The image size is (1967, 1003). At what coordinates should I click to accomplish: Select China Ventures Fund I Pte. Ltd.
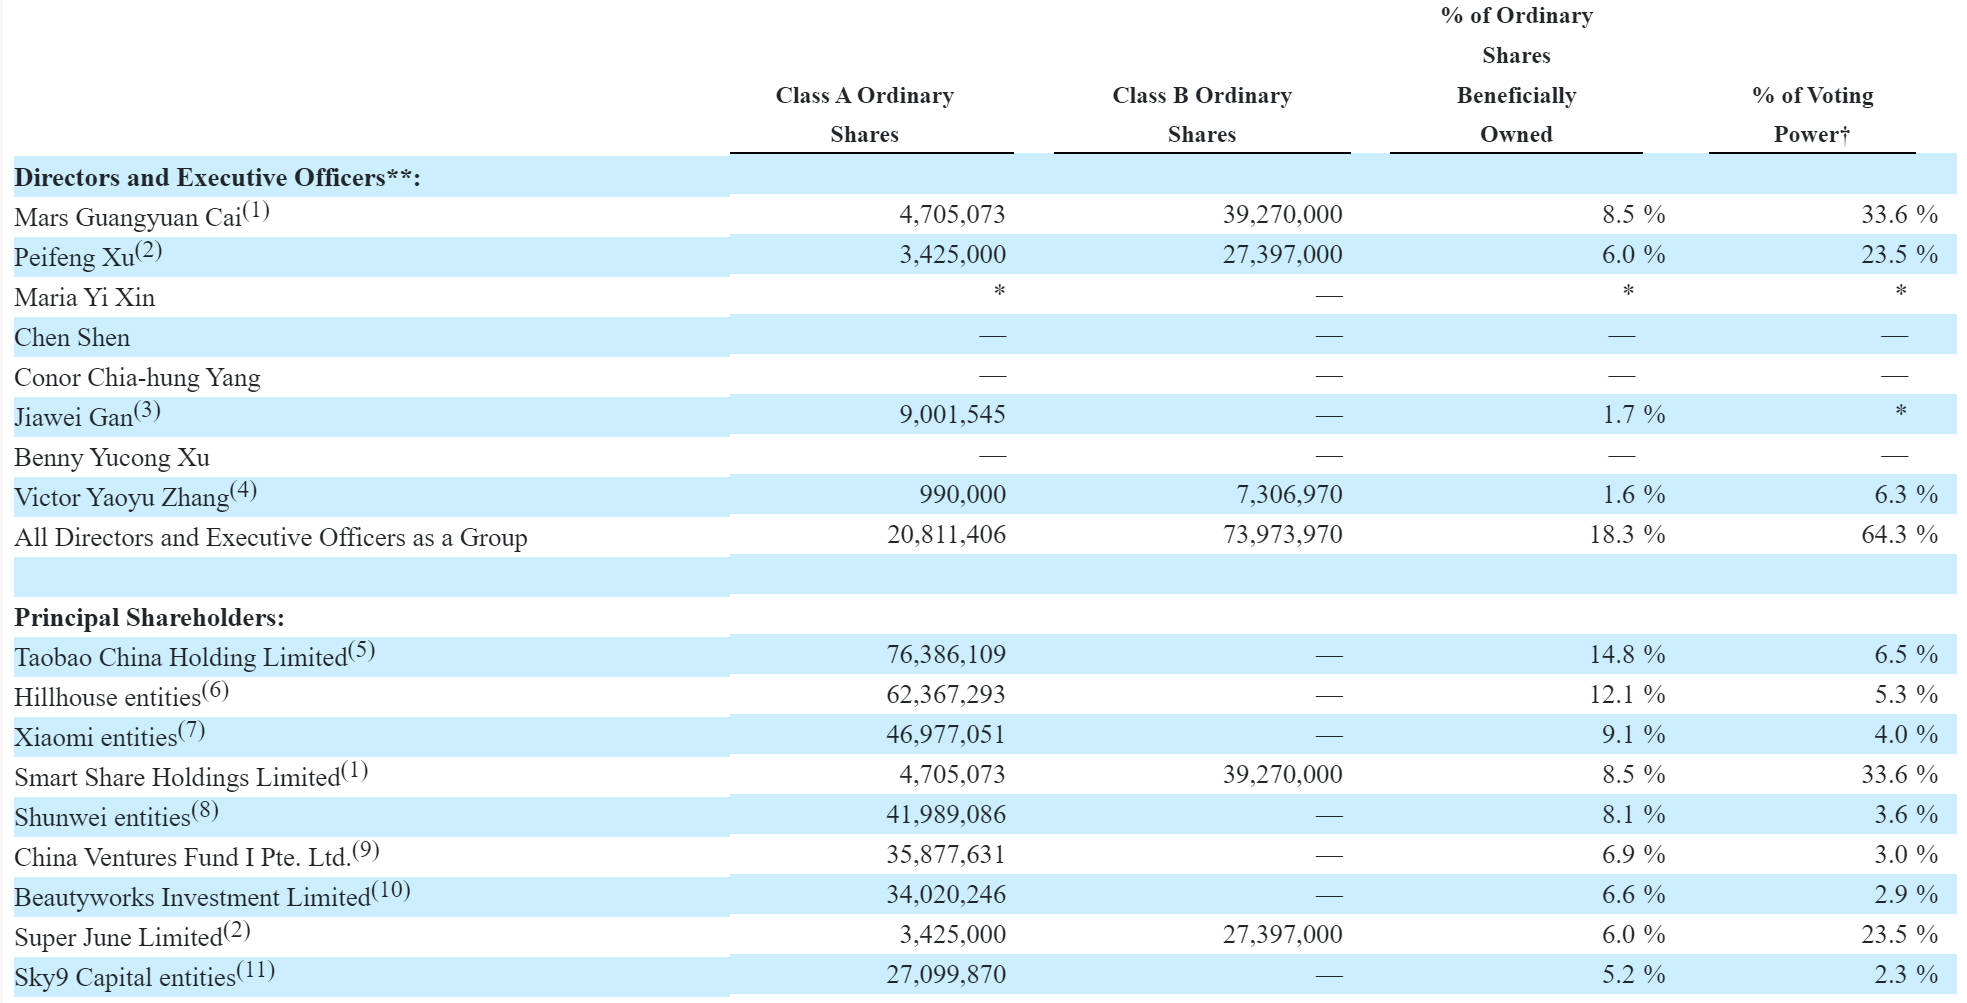pos(197,855)
